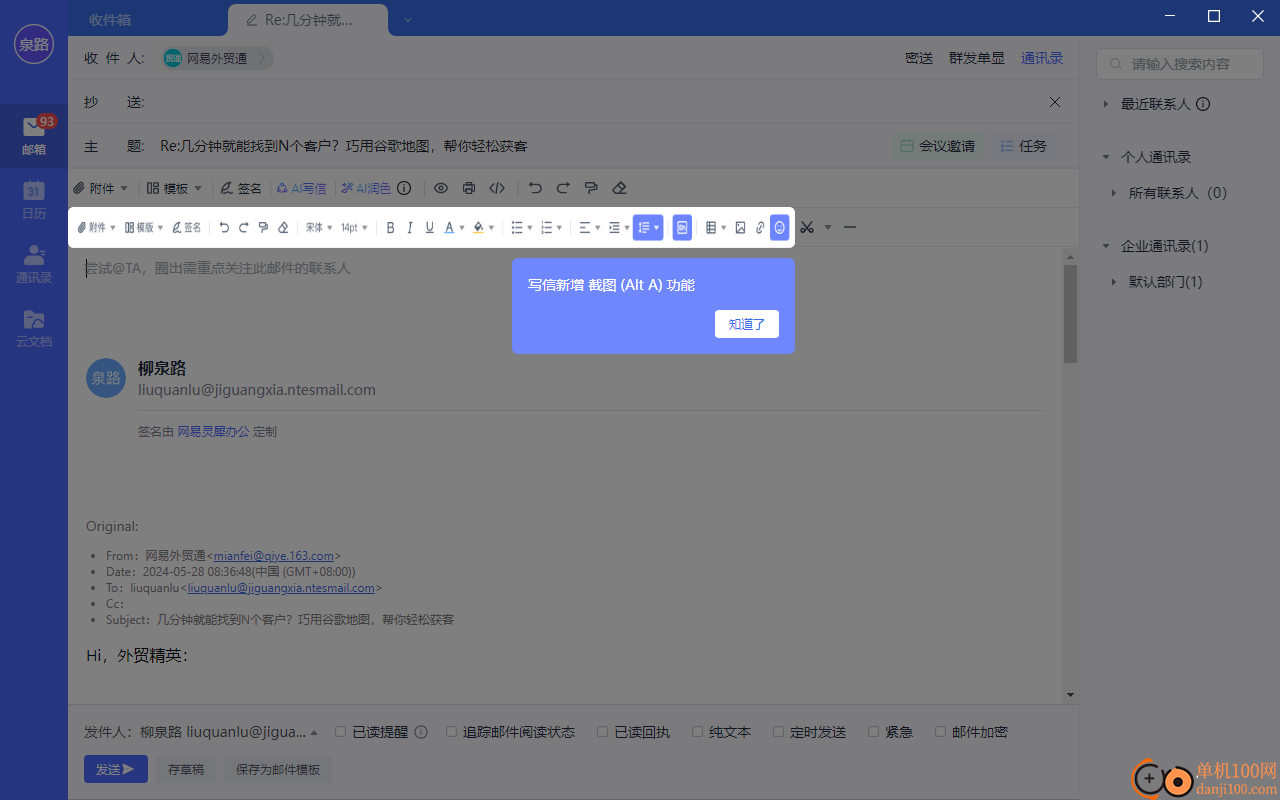Click the source code view icon
Screen dimensions: 1280x800
click(x=497, y=188)
